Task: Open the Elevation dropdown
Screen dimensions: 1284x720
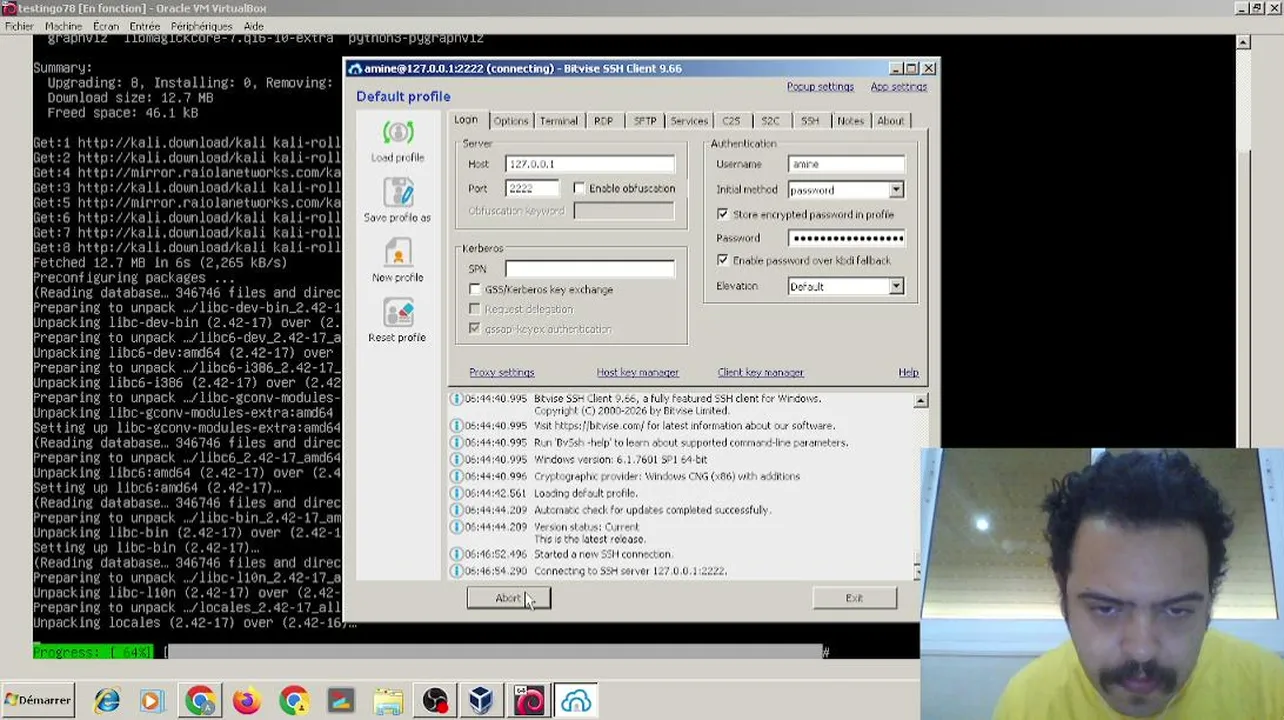Action: [896, 286]
